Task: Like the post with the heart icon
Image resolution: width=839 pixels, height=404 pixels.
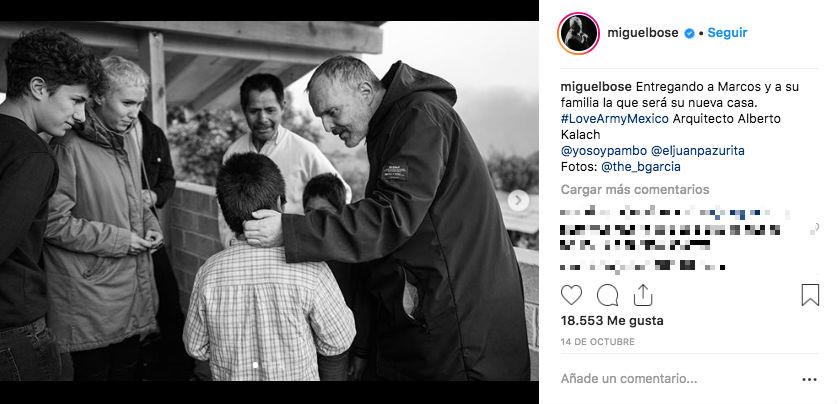Action: [x=571, y=295]
